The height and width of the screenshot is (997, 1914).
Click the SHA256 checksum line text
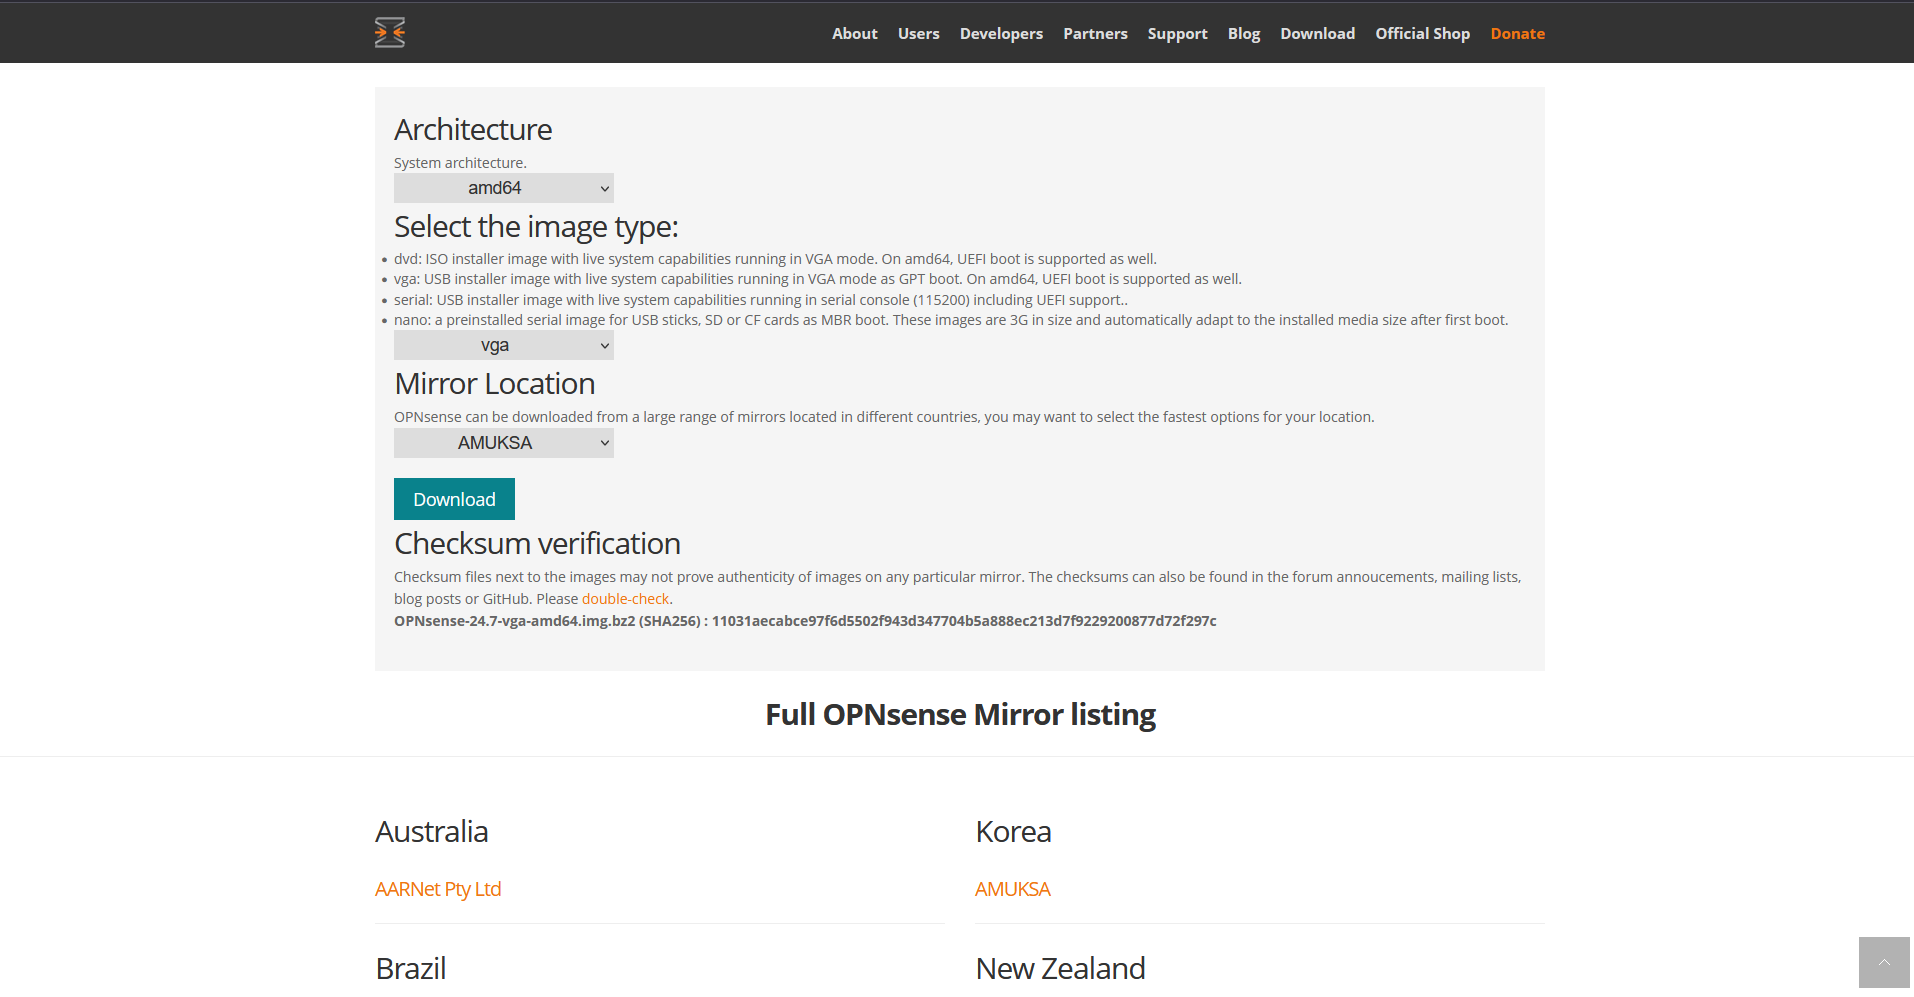(x=805, y=621)
